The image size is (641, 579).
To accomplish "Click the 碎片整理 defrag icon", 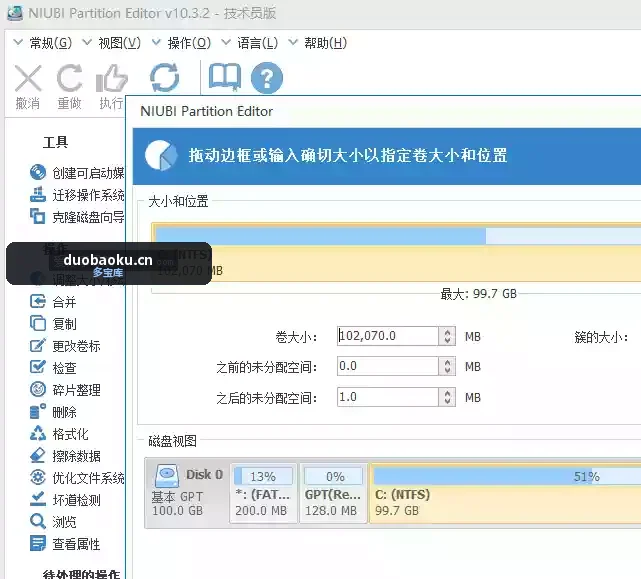I will [x=38, y=389].
